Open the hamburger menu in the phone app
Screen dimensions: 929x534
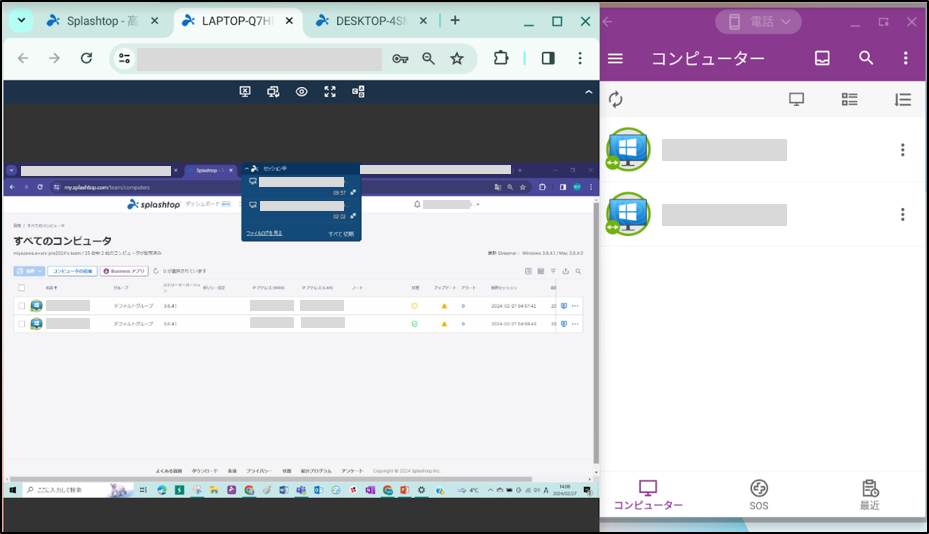pyautogui.click(x=616, y=58)
